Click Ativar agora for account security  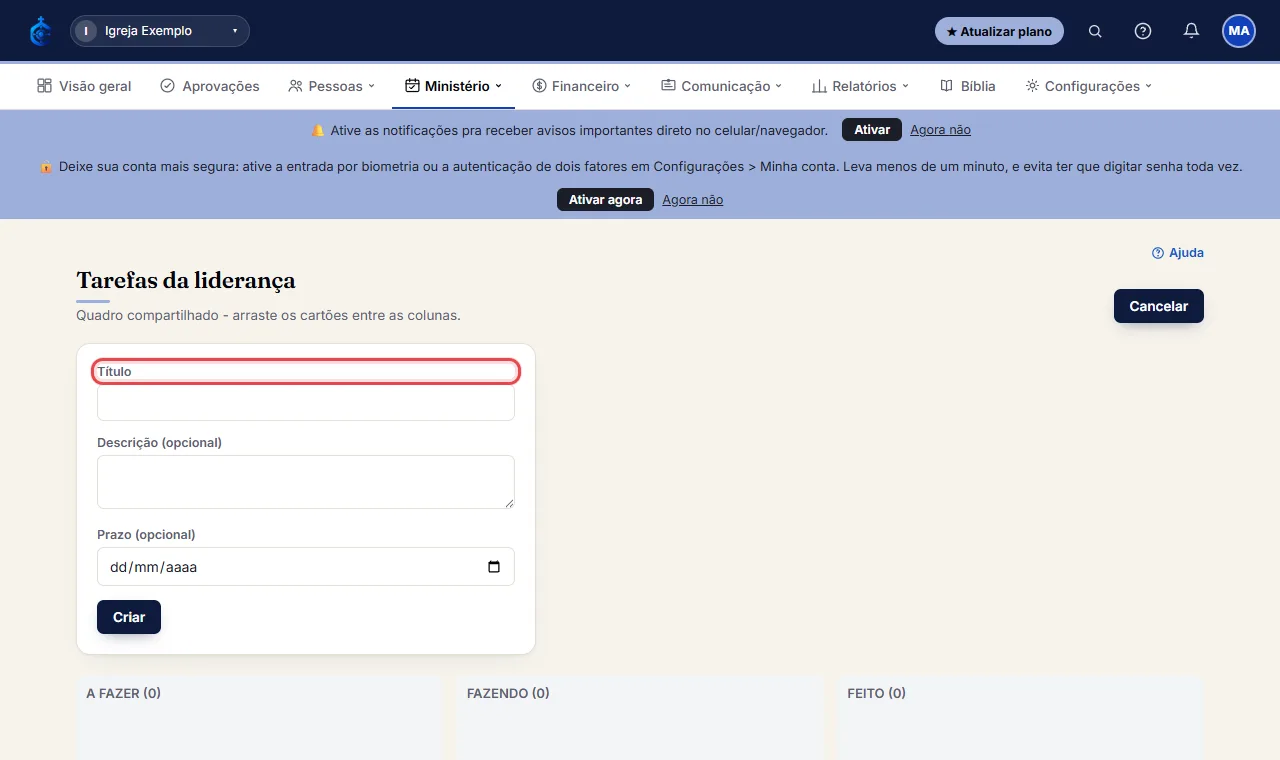605,200
